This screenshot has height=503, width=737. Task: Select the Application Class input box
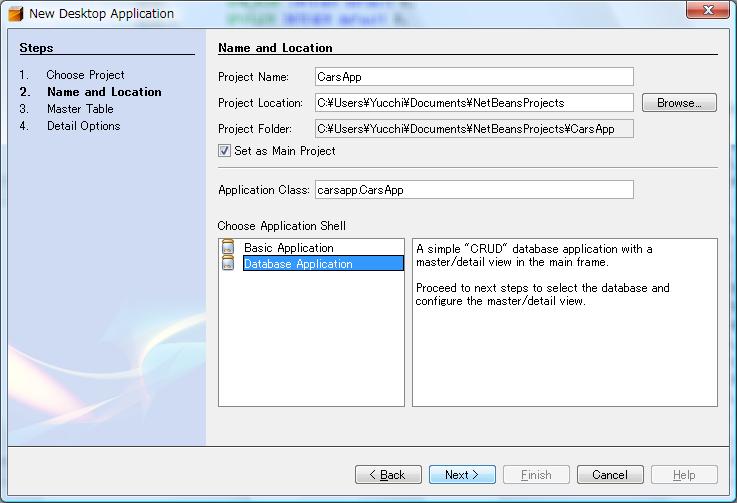[473, 190]
